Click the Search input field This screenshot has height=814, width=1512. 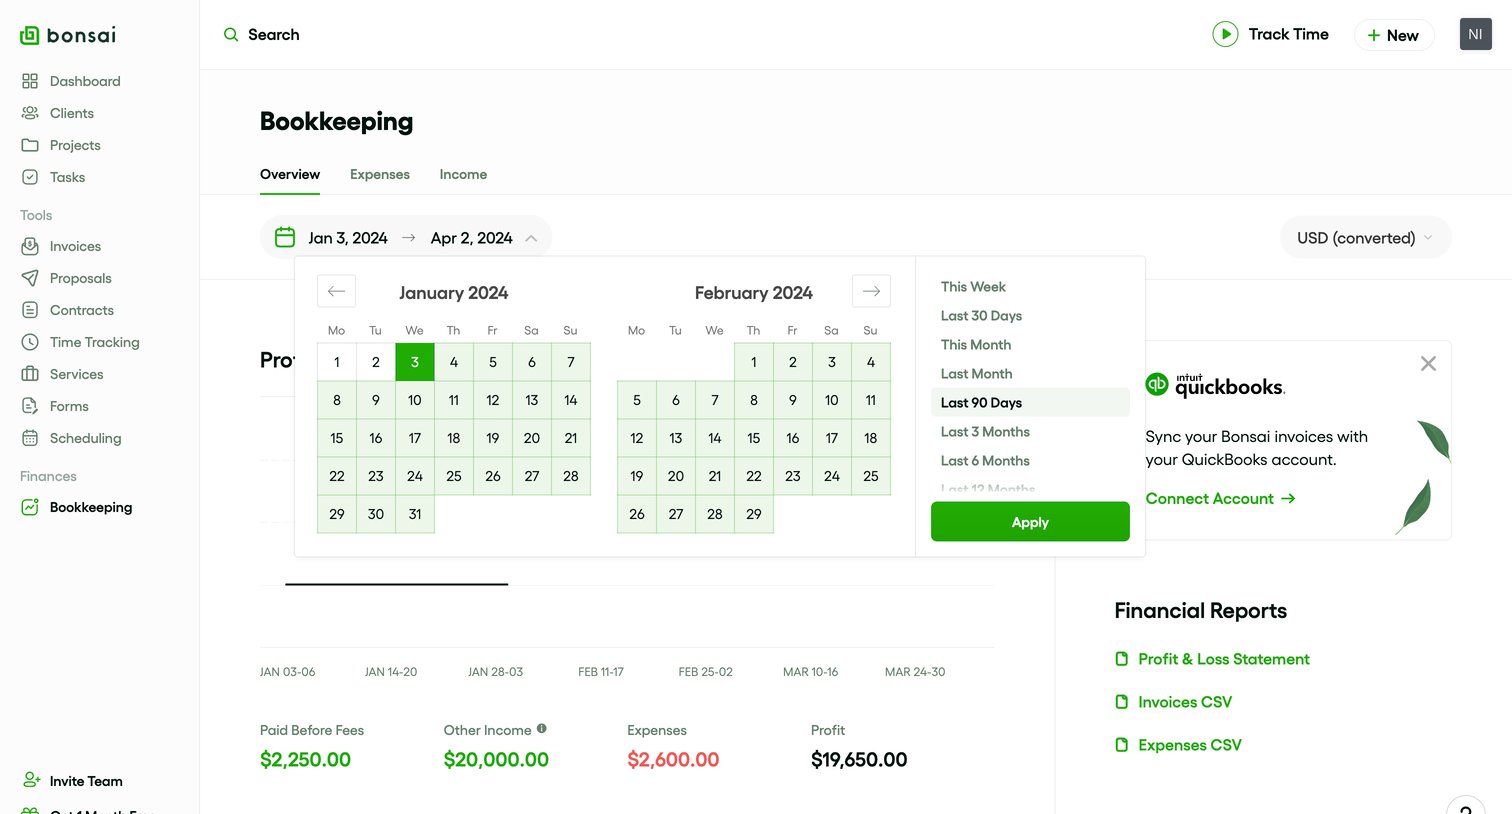tap(273, 35)
